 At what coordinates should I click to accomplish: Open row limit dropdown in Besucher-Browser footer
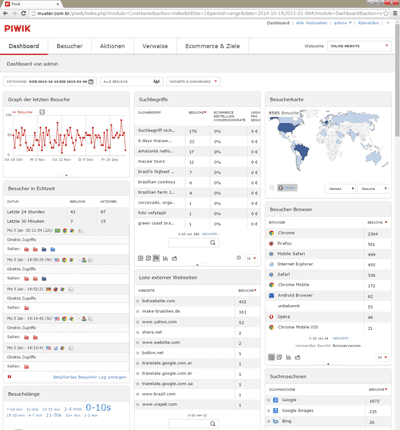pyautogui.click(x=382, y=357)
